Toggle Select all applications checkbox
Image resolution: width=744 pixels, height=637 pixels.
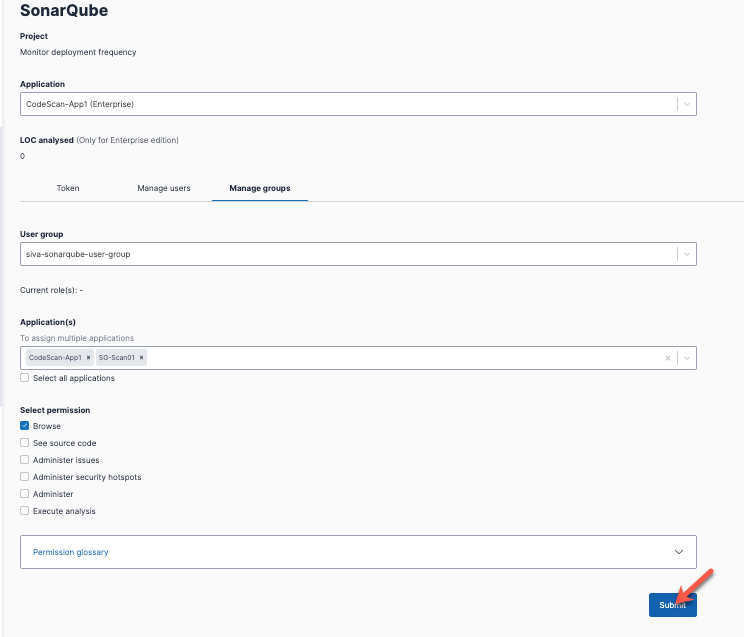[25, 378]
